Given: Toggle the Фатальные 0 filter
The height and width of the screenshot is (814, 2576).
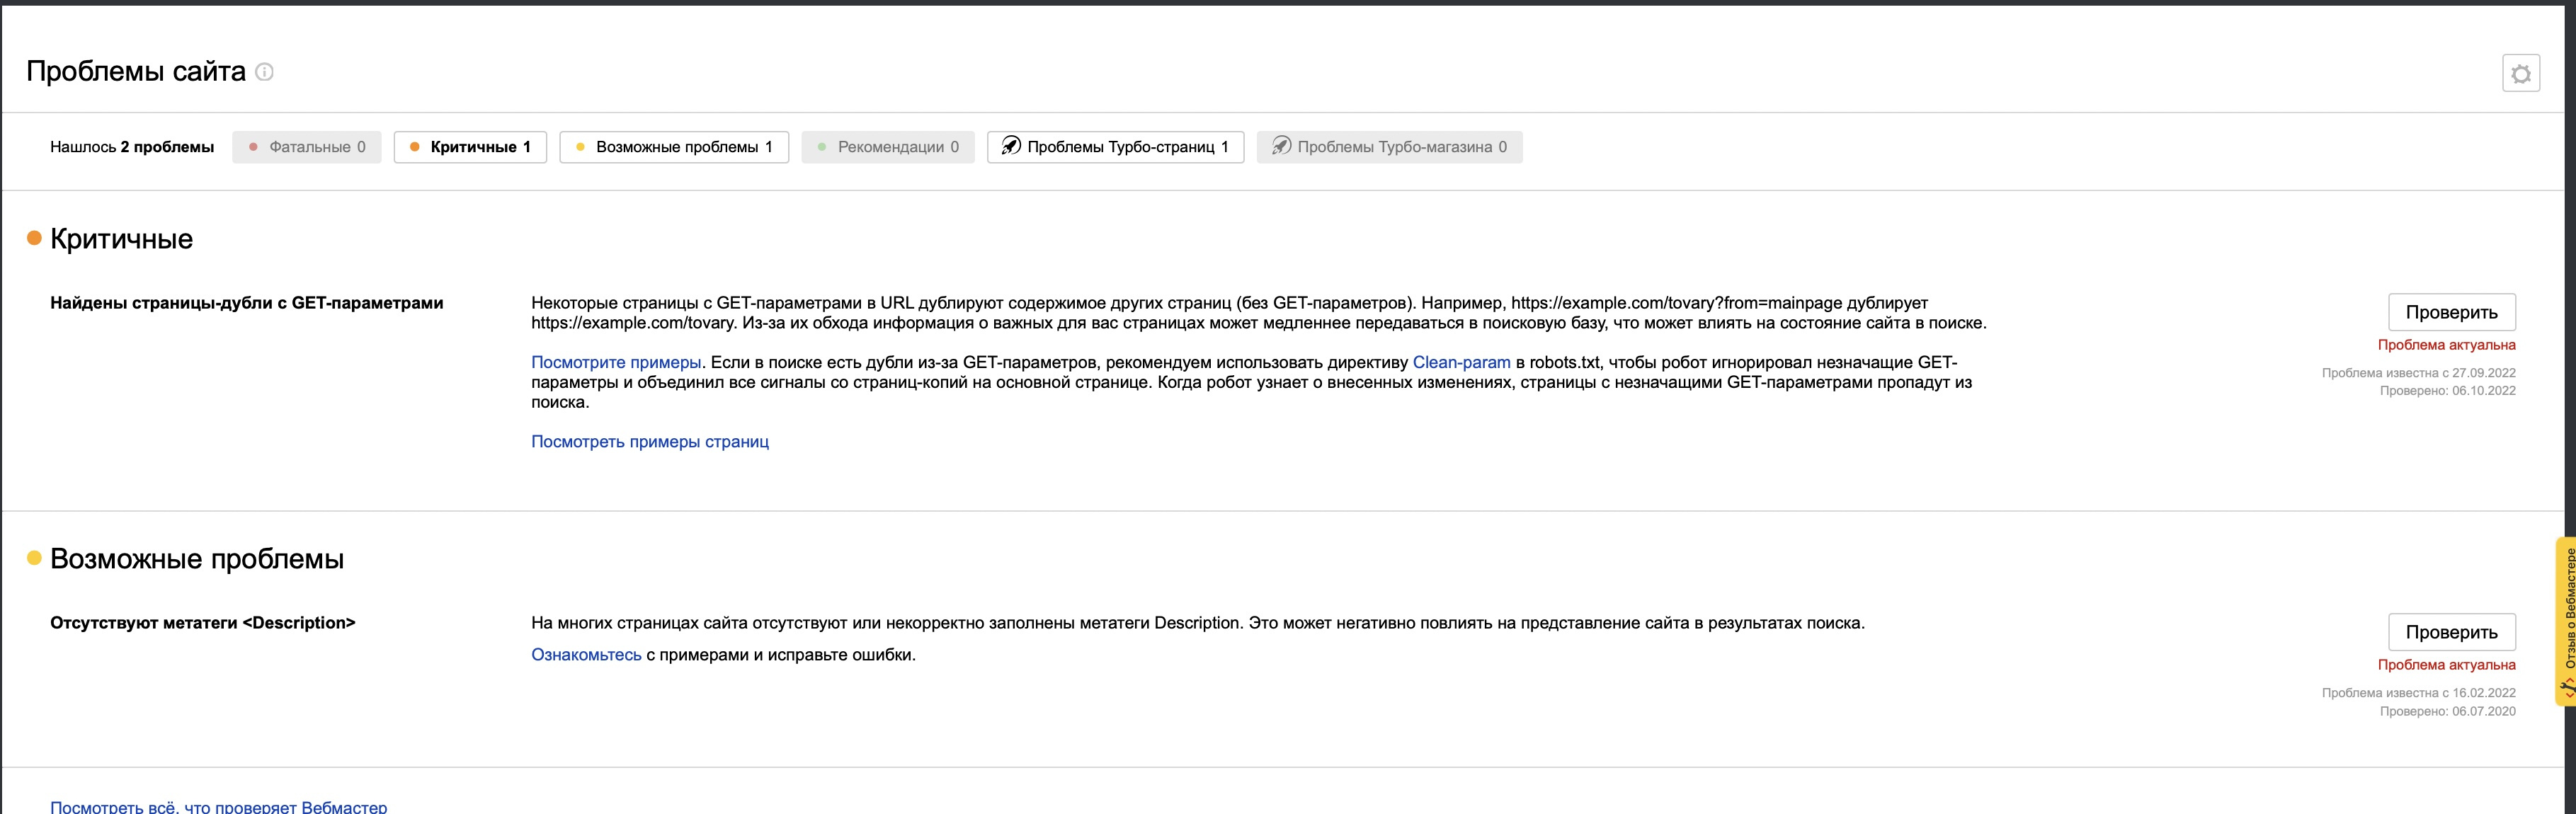Looking at the screenshot, I should (307, 147).
